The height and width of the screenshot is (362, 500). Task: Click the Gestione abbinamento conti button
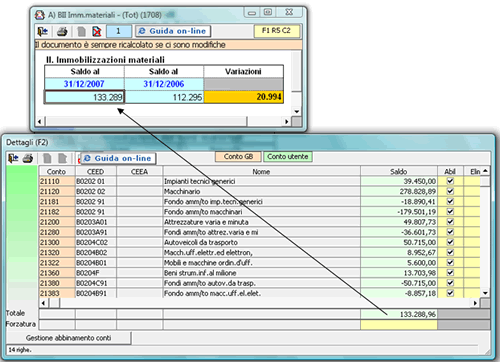(69, 338)
